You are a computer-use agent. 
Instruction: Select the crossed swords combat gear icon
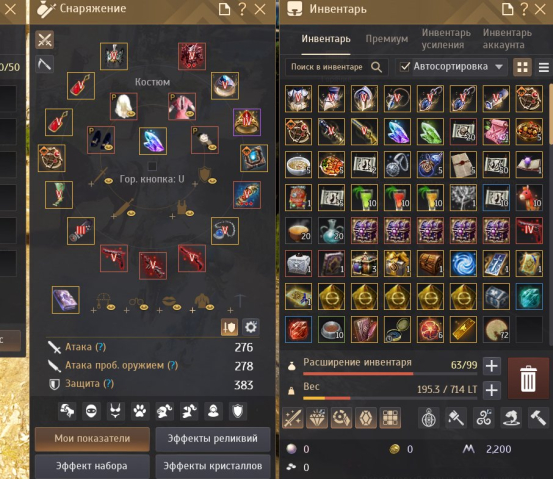(44, 40)
